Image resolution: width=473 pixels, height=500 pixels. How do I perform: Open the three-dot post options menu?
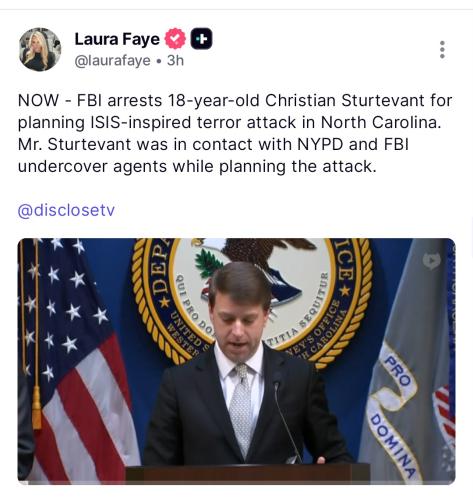click(442, 50)
